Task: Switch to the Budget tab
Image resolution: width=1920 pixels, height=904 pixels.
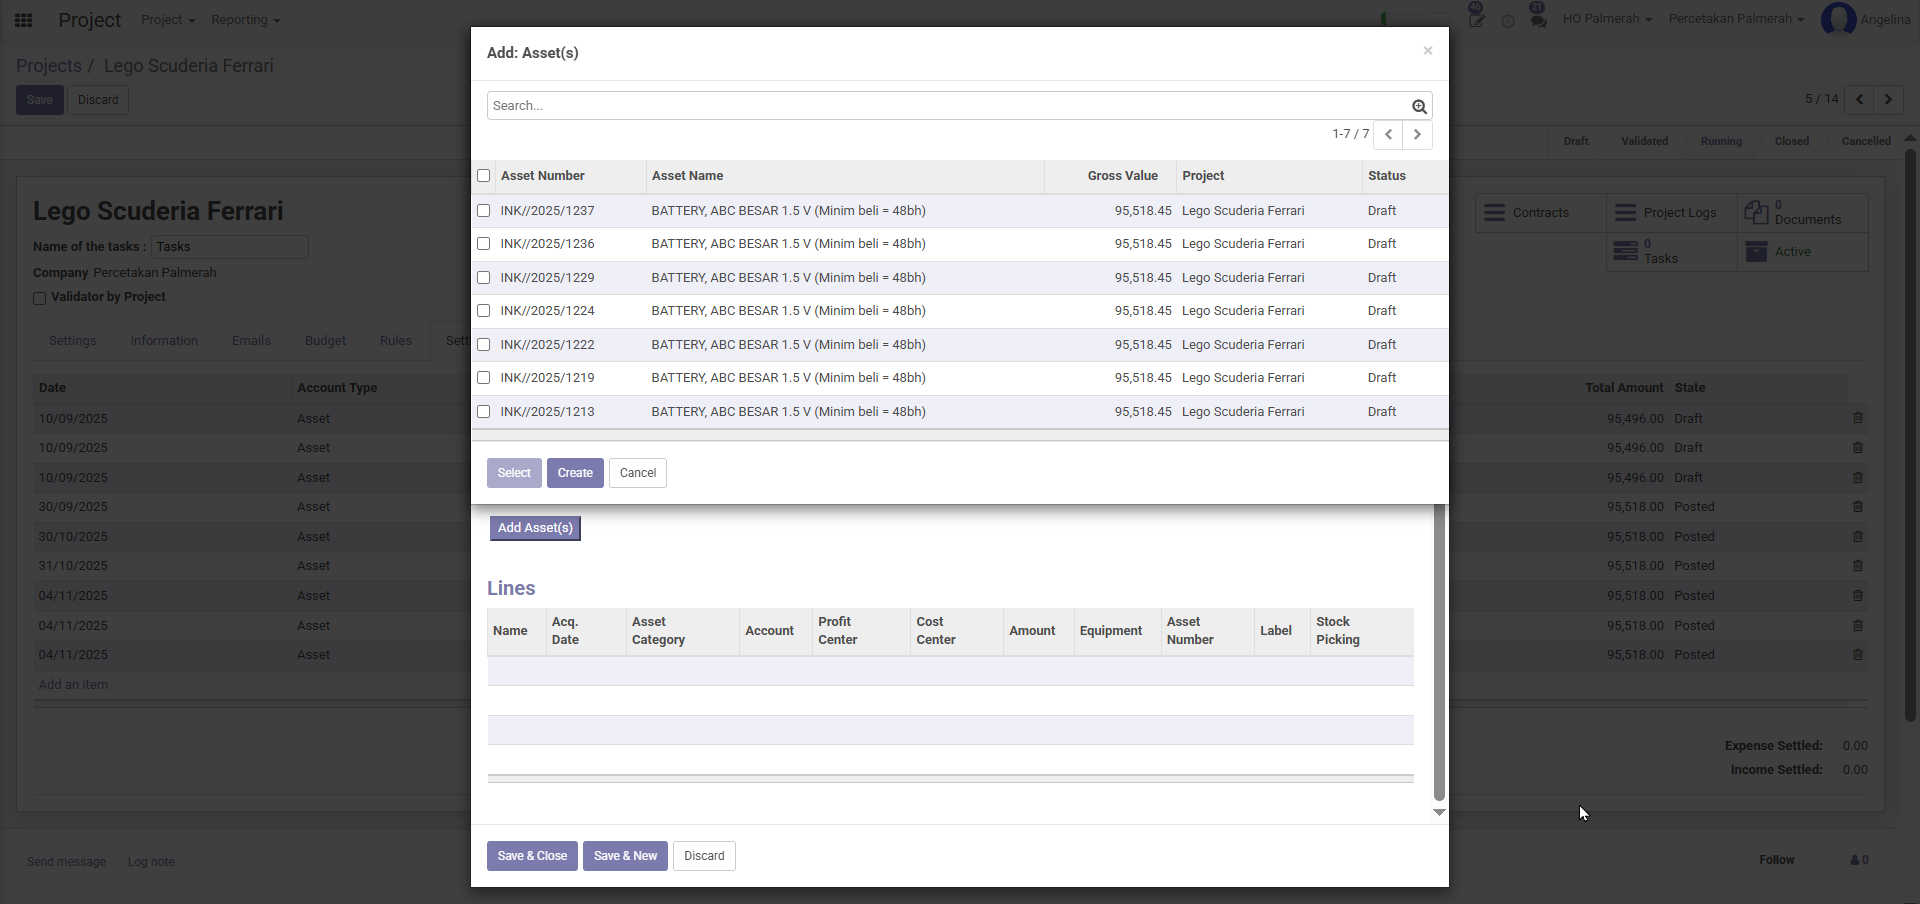Action: [325, 341]
